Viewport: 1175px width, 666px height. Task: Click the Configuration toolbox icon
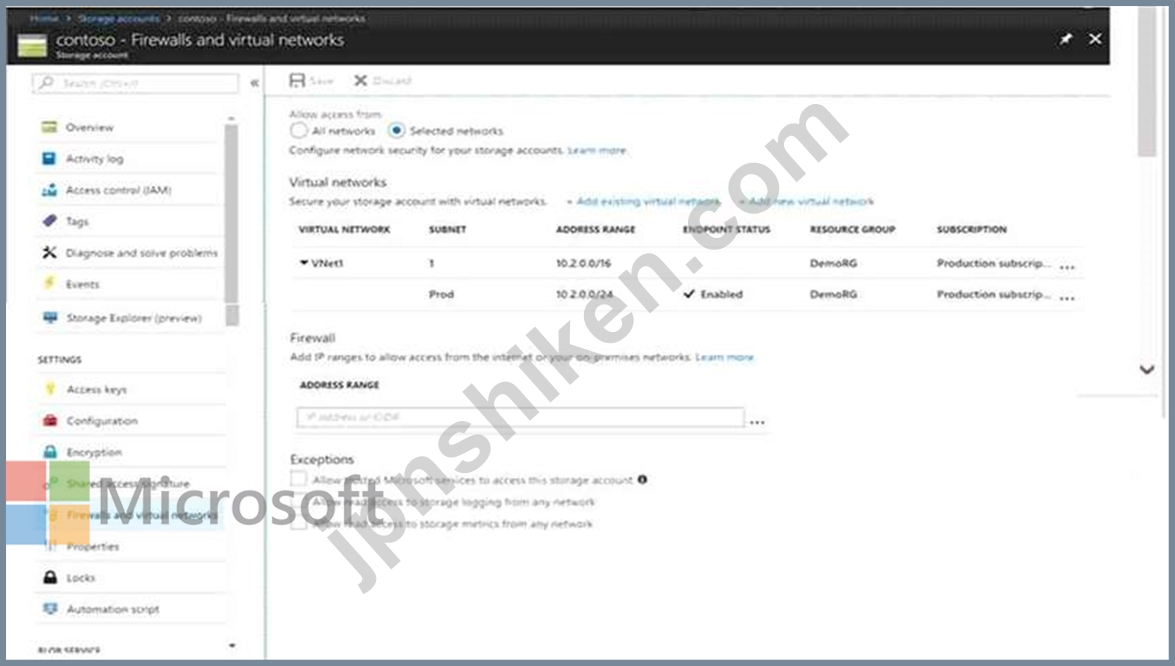pos(50,420)
